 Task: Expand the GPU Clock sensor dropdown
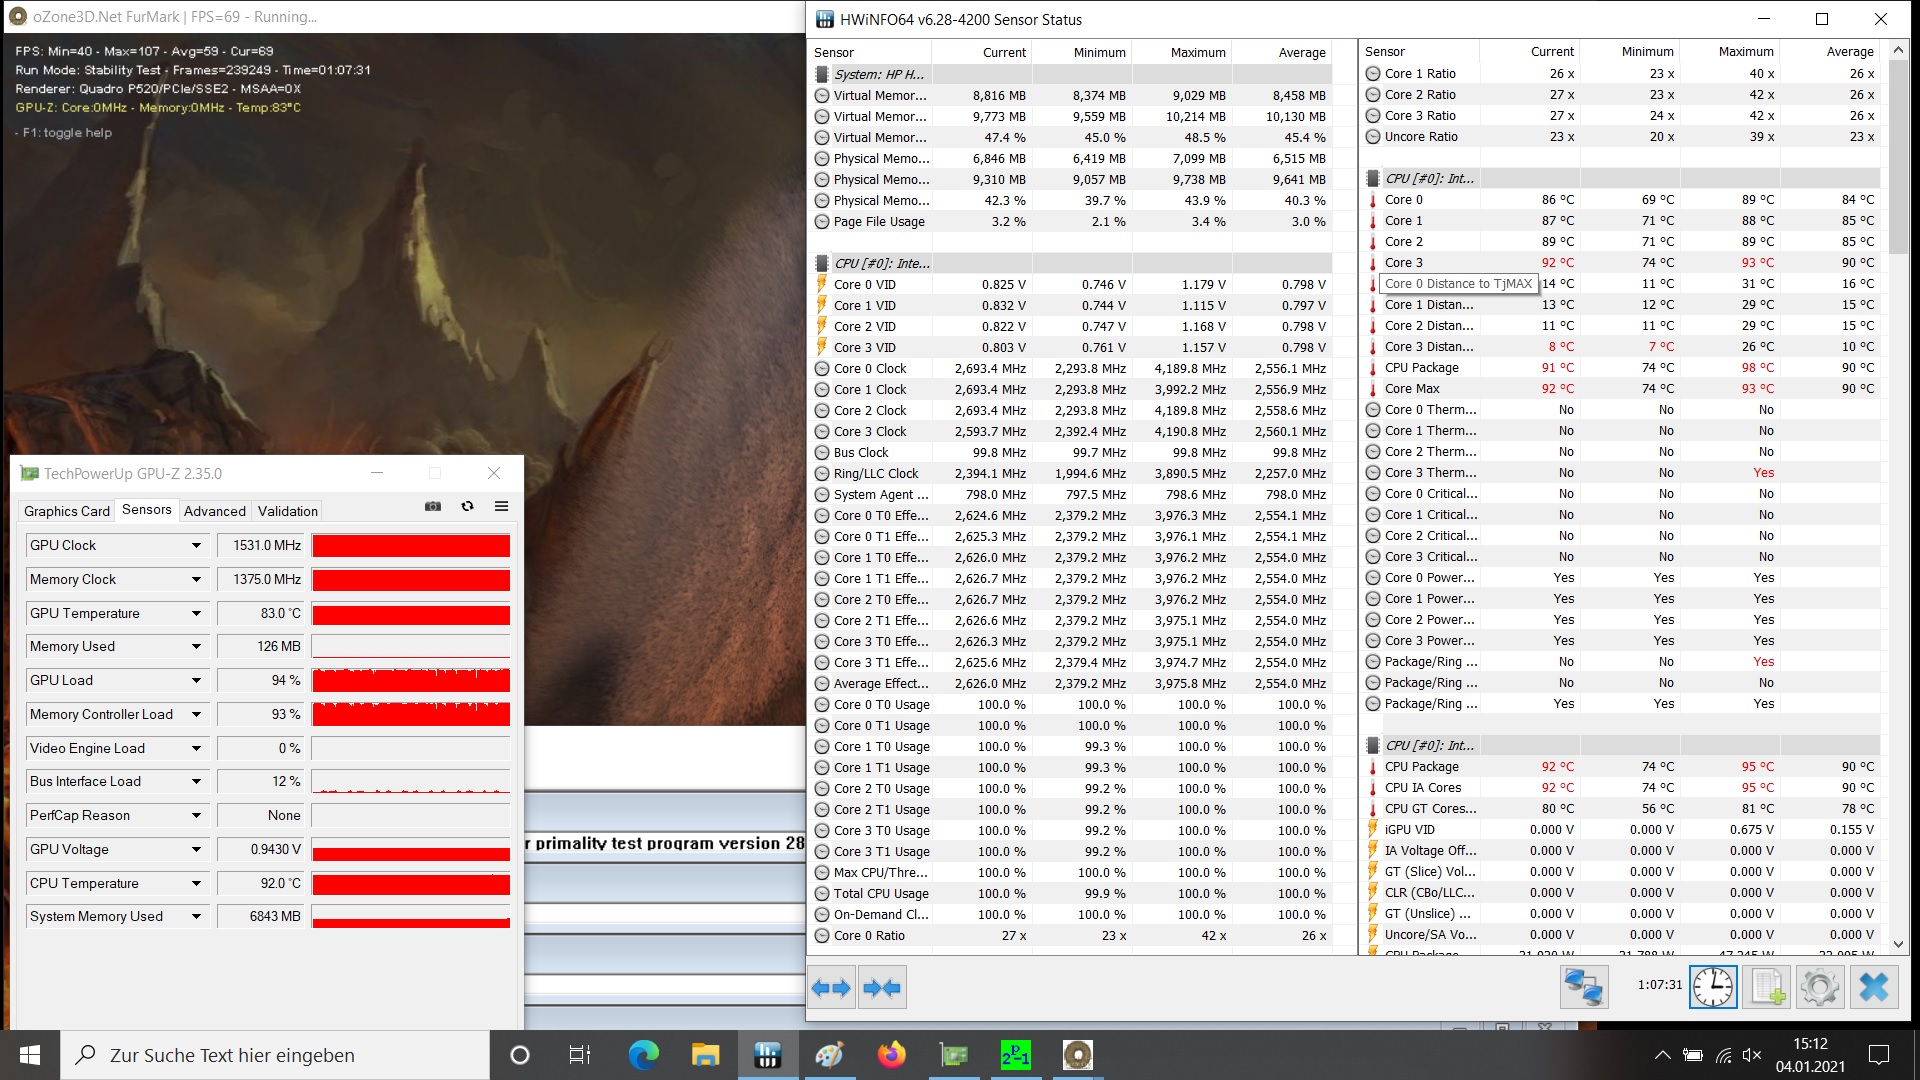tap(196, 546)
